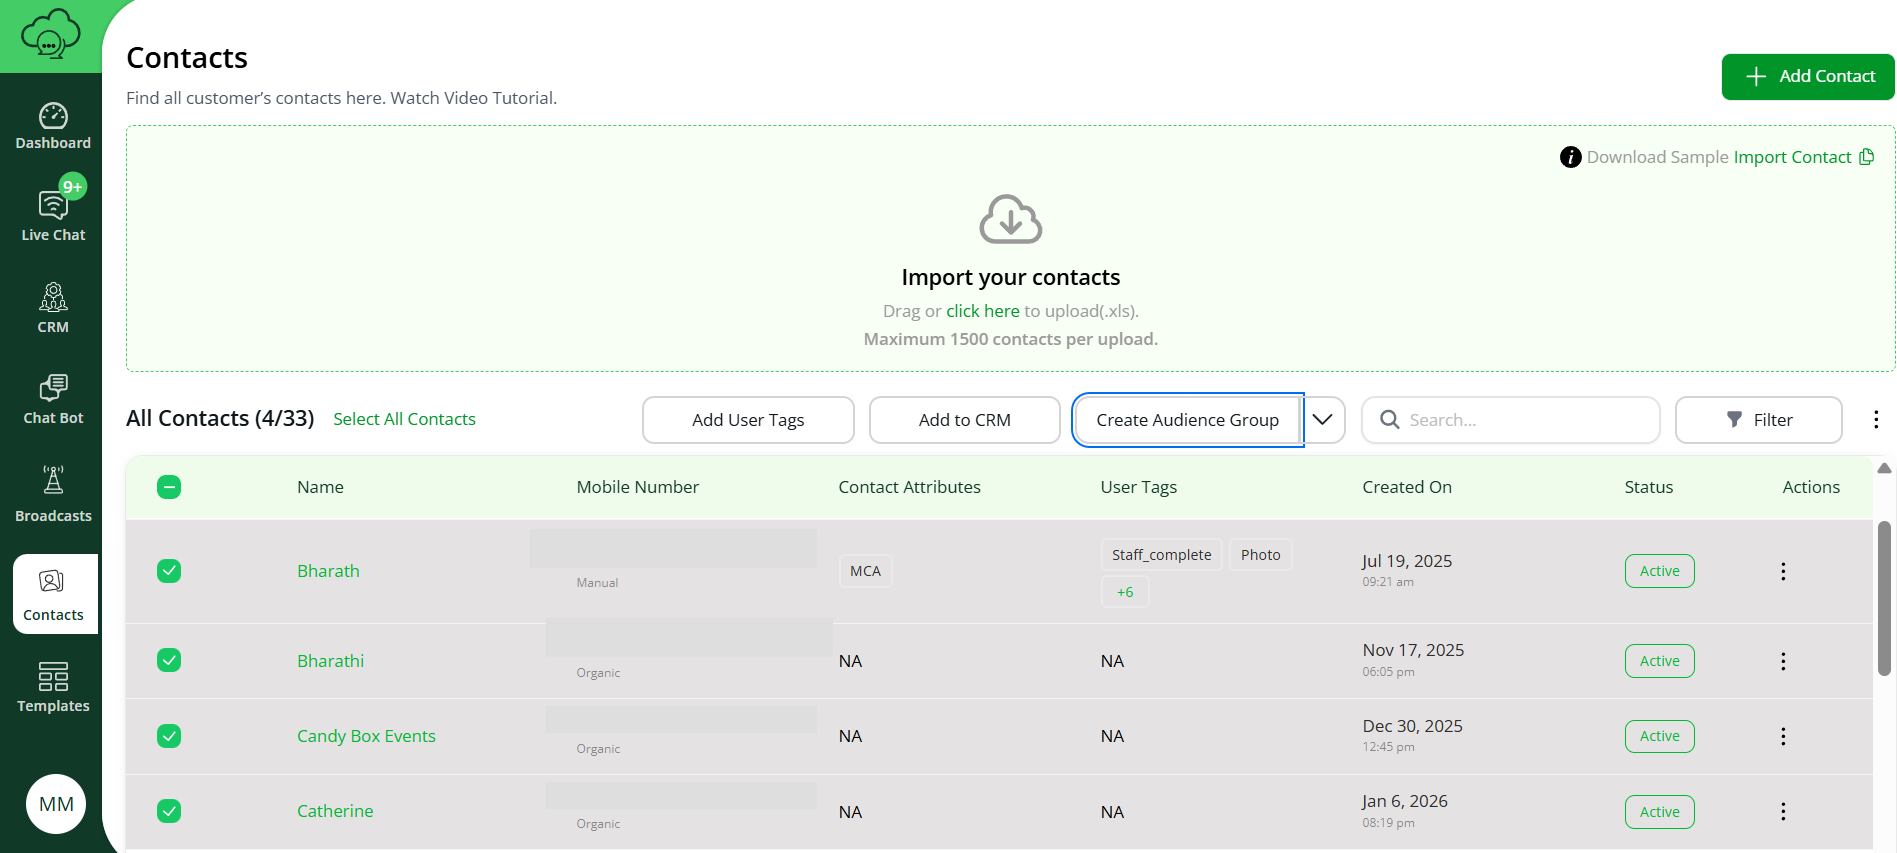Click the cloud download import icon

coord(1010,220)
